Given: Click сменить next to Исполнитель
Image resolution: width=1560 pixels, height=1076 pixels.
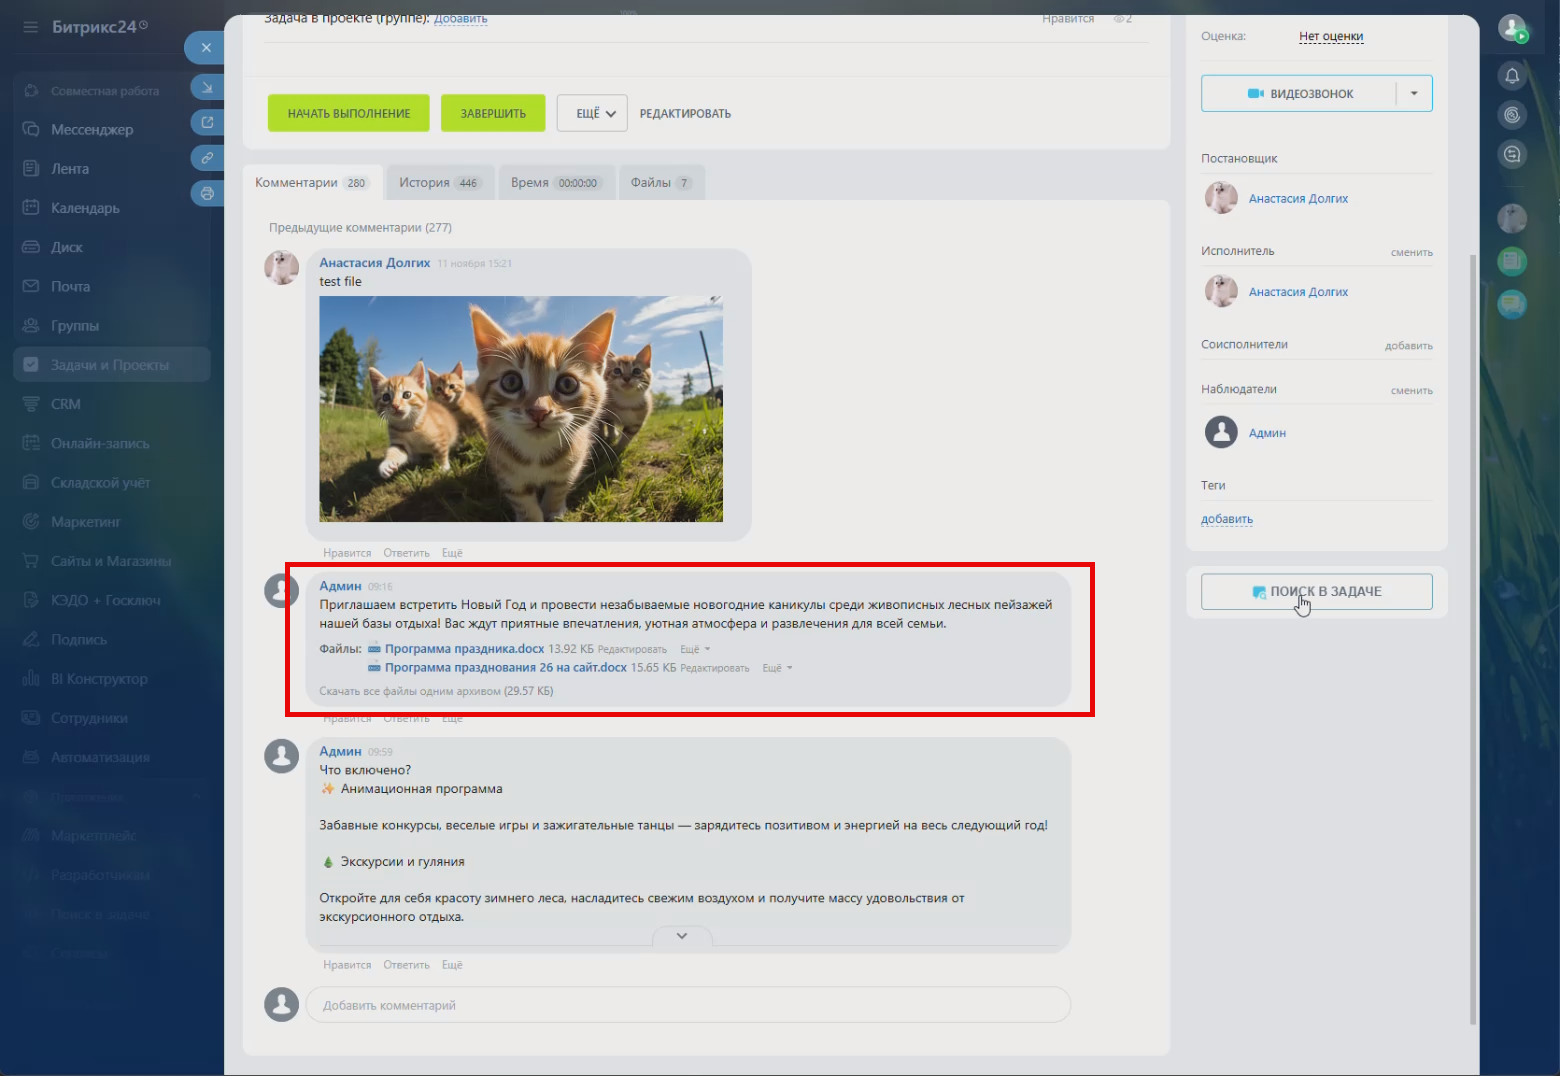Looking at the screenshot, I should tap(1411, 253).
